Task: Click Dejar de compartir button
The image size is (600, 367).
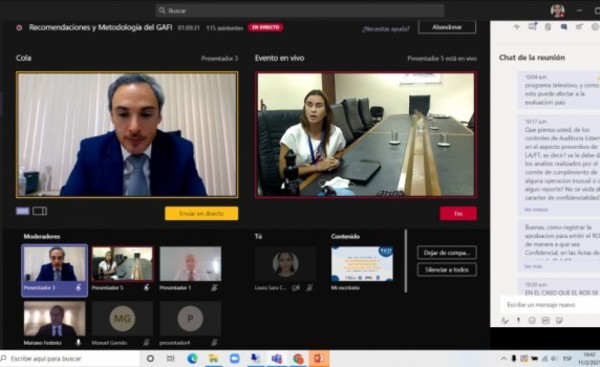Action: (447, 253)
